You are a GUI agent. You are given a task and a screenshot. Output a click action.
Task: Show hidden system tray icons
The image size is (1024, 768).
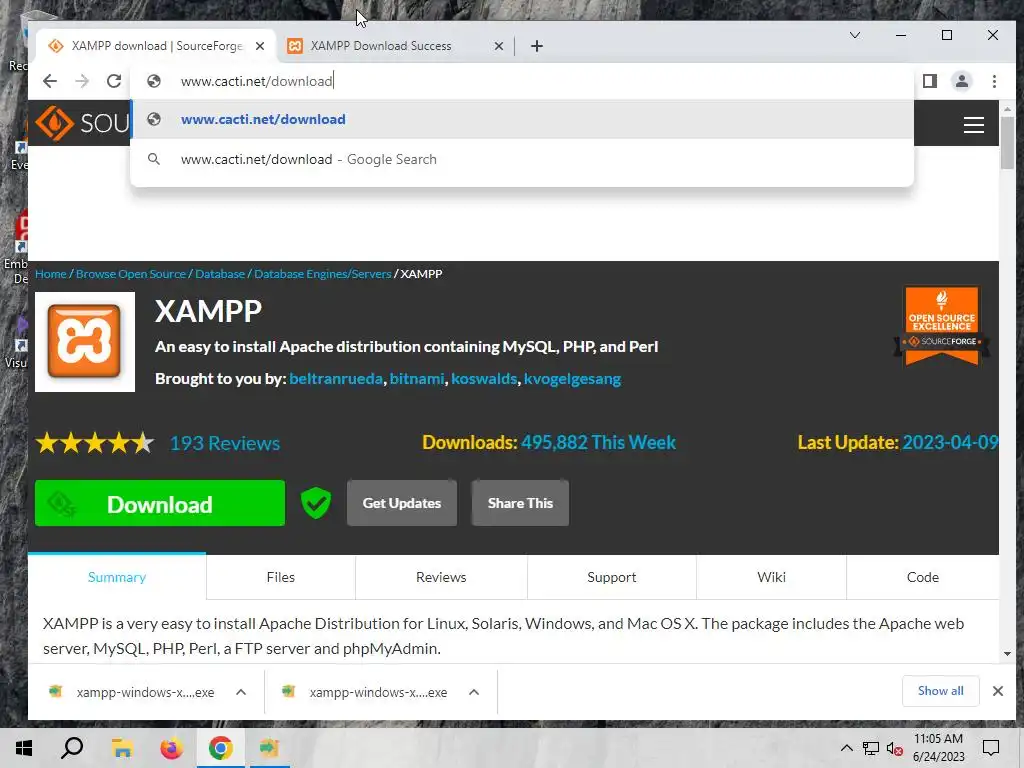(x=846, y=748)
